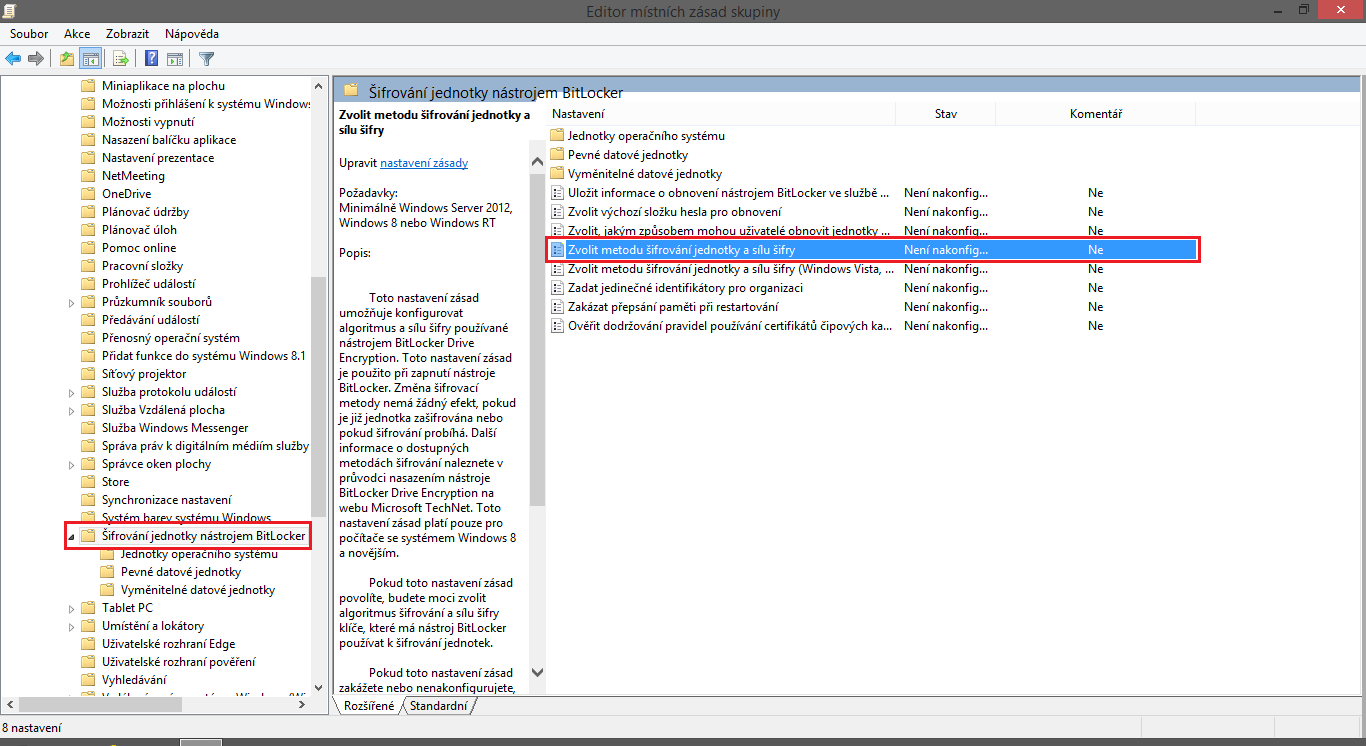Screen dimensions: 1366x746
Task: Expand the Tablet PC tree node
Action: pos(70,607)
